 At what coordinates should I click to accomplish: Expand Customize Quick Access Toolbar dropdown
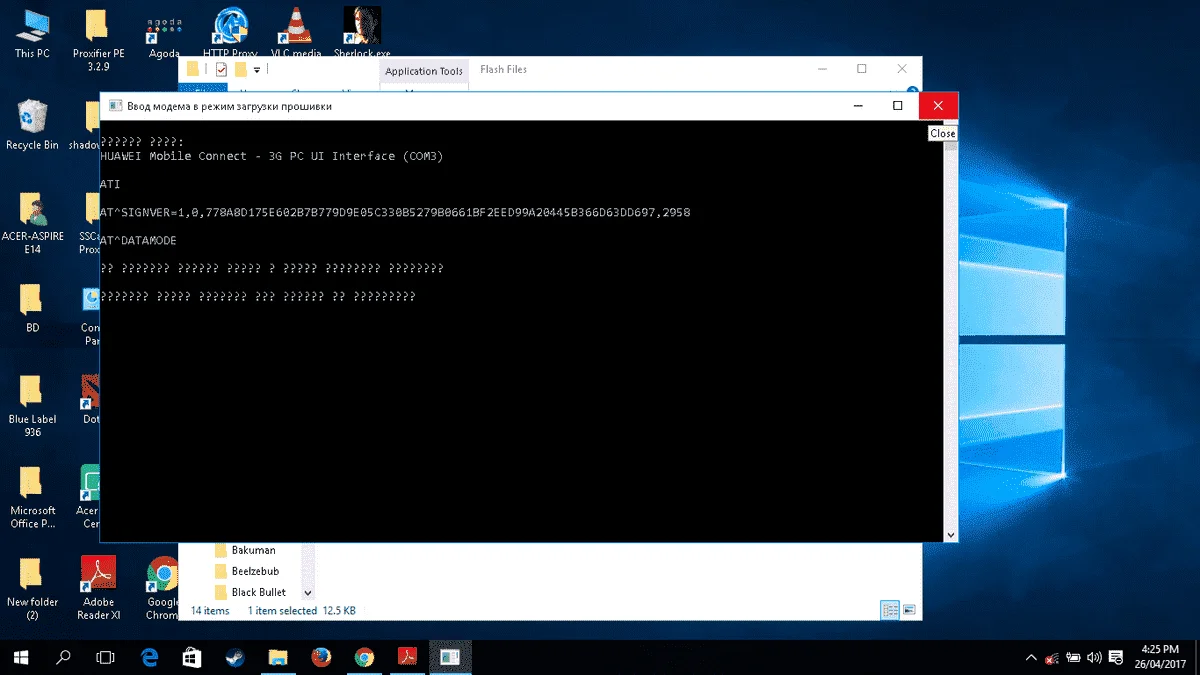(x=257, y=69)
